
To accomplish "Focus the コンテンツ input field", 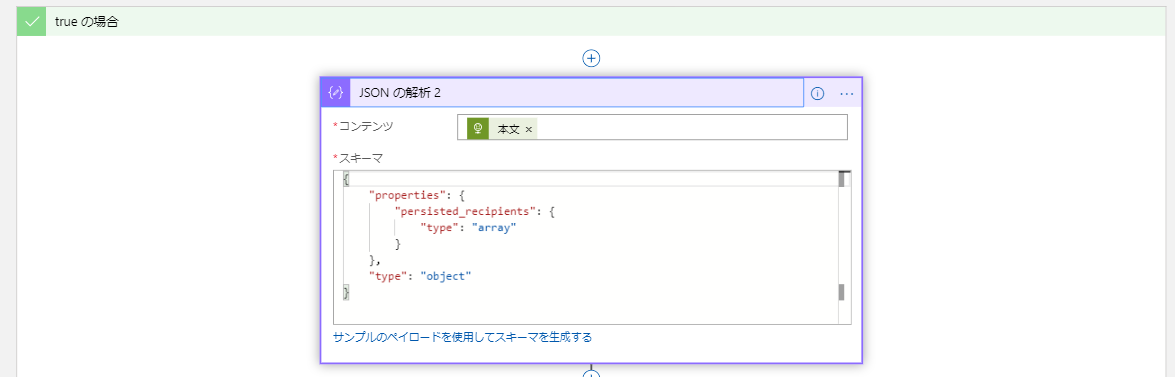I will pos(652,127).
